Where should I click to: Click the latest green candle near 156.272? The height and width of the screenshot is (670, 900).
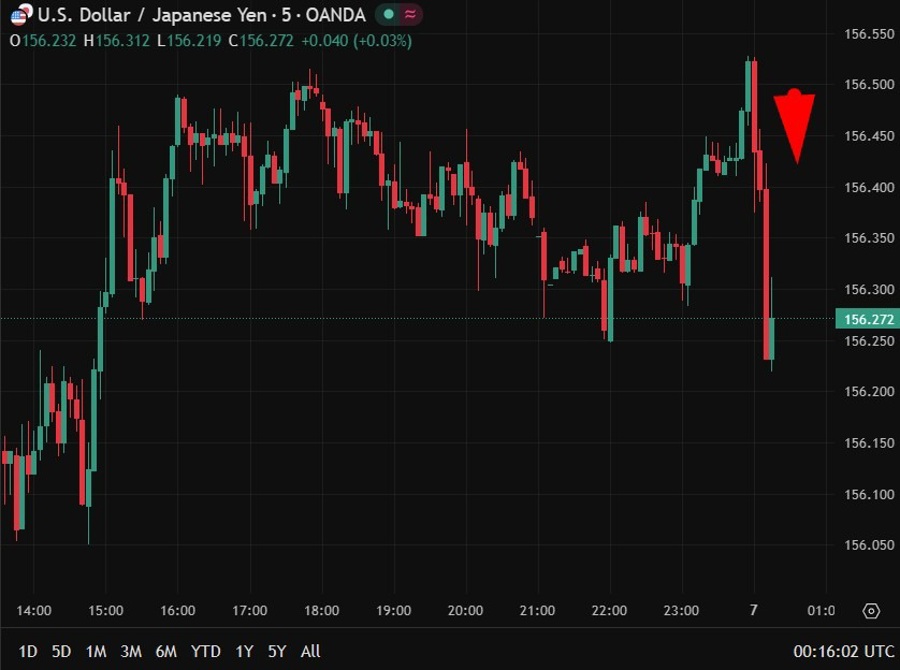[x=772, y=338]
